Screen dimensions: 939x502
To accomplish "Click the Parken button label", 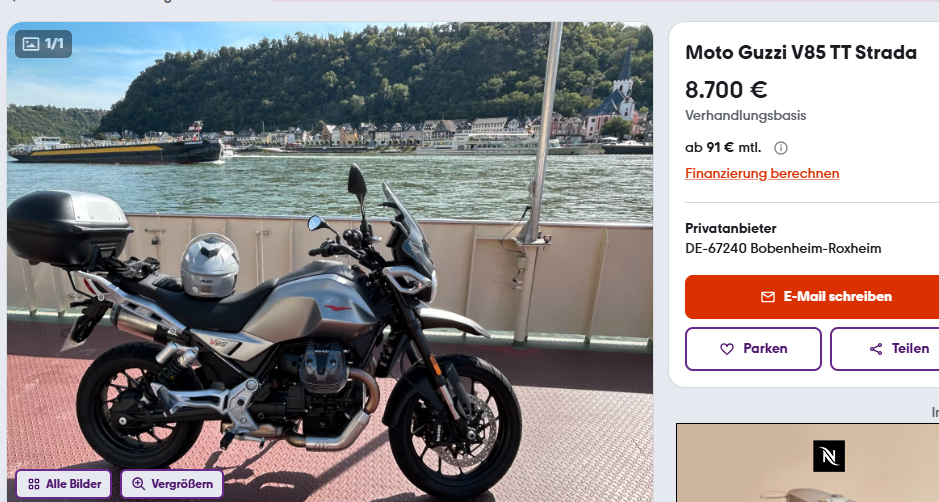I will [x=765, y=349].
